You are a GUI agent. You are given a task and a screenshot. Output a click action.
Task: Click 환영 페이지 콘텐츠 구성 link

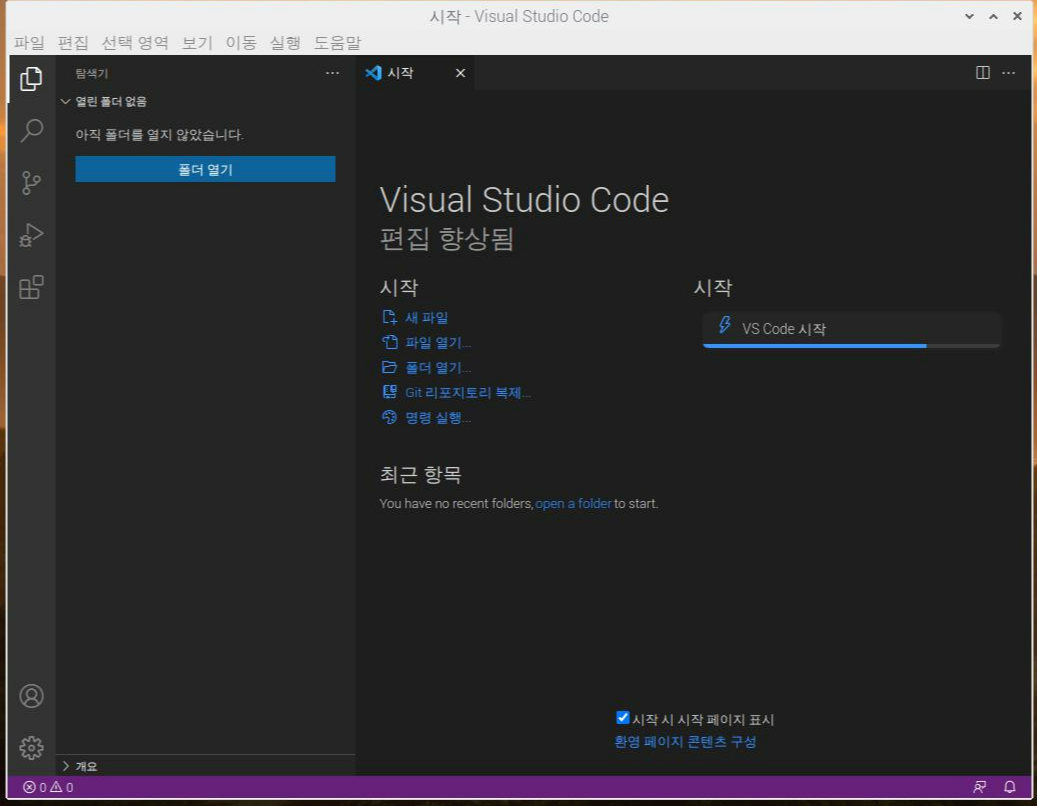685,742
